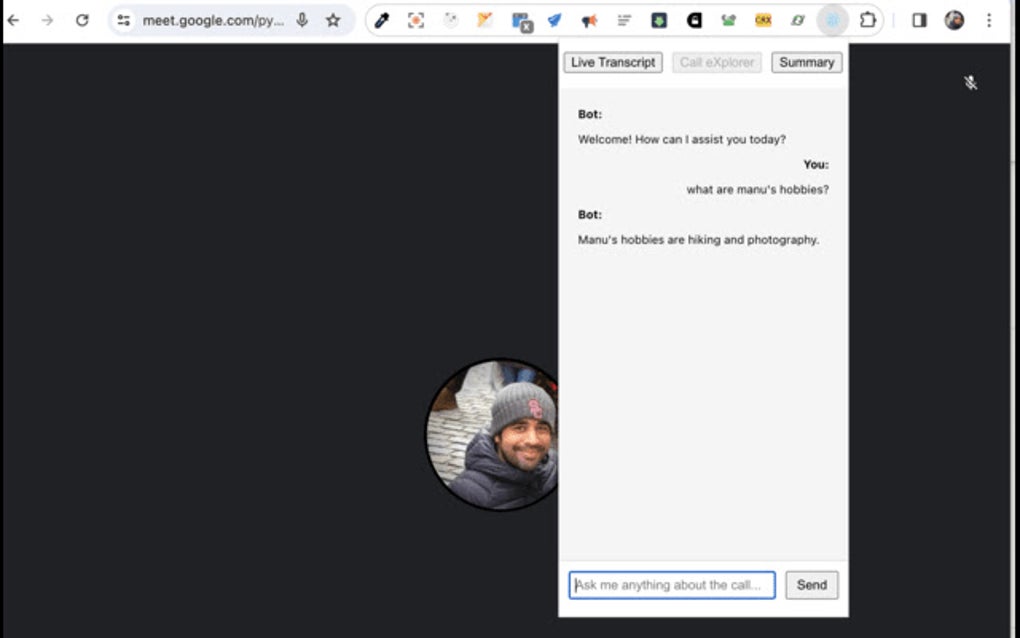Viewport: 1020px width, 638px height.
Task: Select the bot reply about hiking and photography
Action: tap(699, 239)
